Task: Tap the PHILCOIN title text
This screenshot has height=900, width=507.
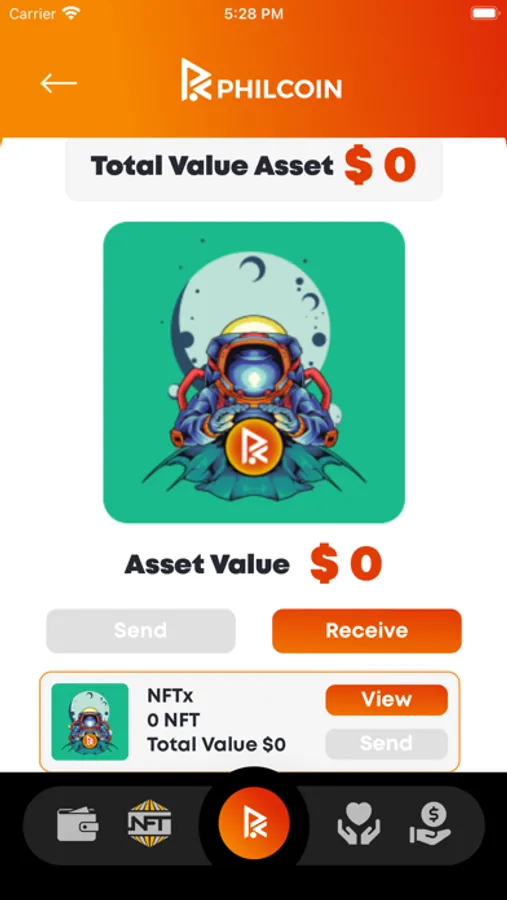Action: [280, 88]
